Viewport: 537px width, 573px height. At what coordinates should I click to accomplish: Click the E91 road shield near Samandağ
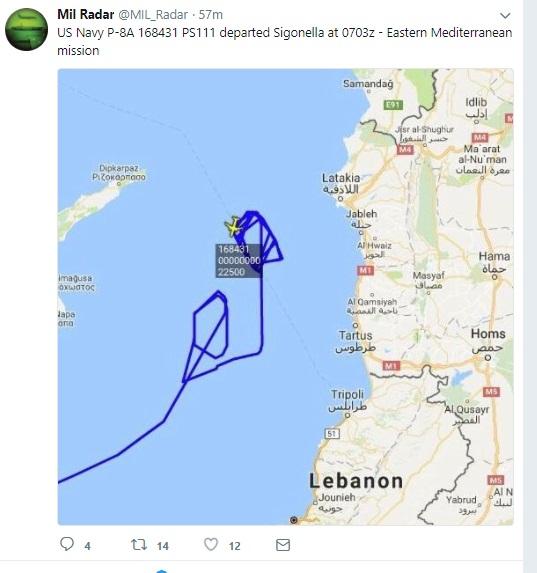(393, 105)
